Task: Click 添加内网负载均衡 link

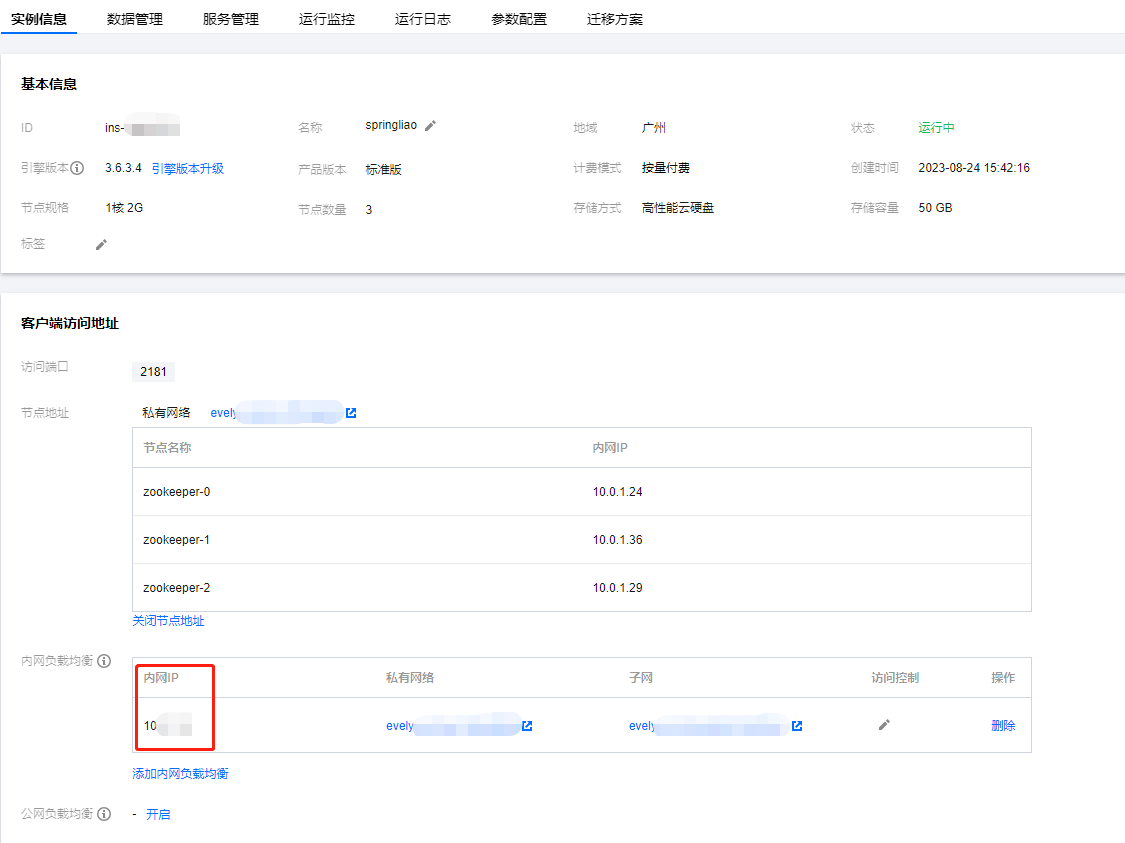Action: coord(180,774)
